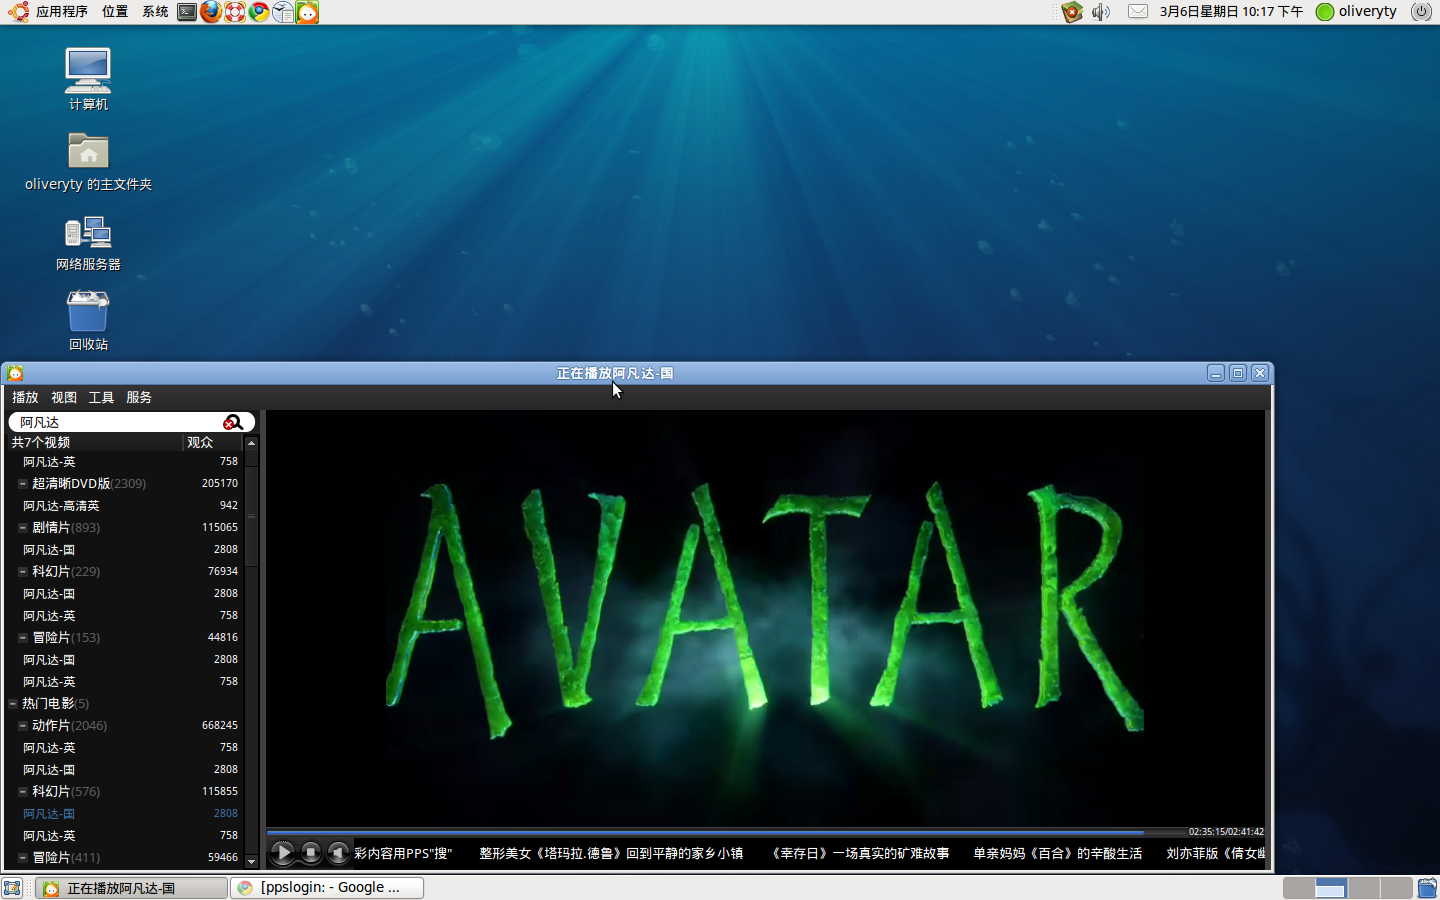Close the PPS player window

click(x=1260, y=373)
